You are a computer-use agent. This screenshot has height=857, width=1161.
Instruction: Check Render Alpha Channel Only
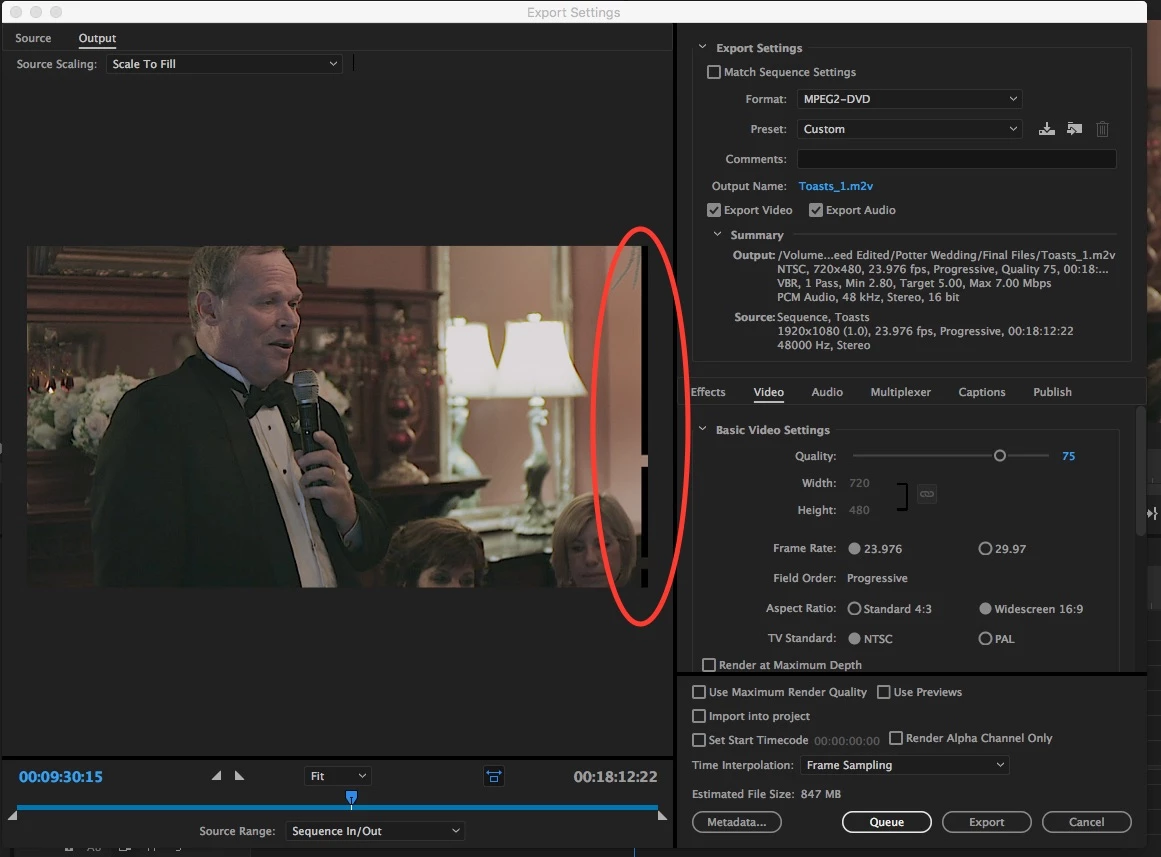coord(896,738)
